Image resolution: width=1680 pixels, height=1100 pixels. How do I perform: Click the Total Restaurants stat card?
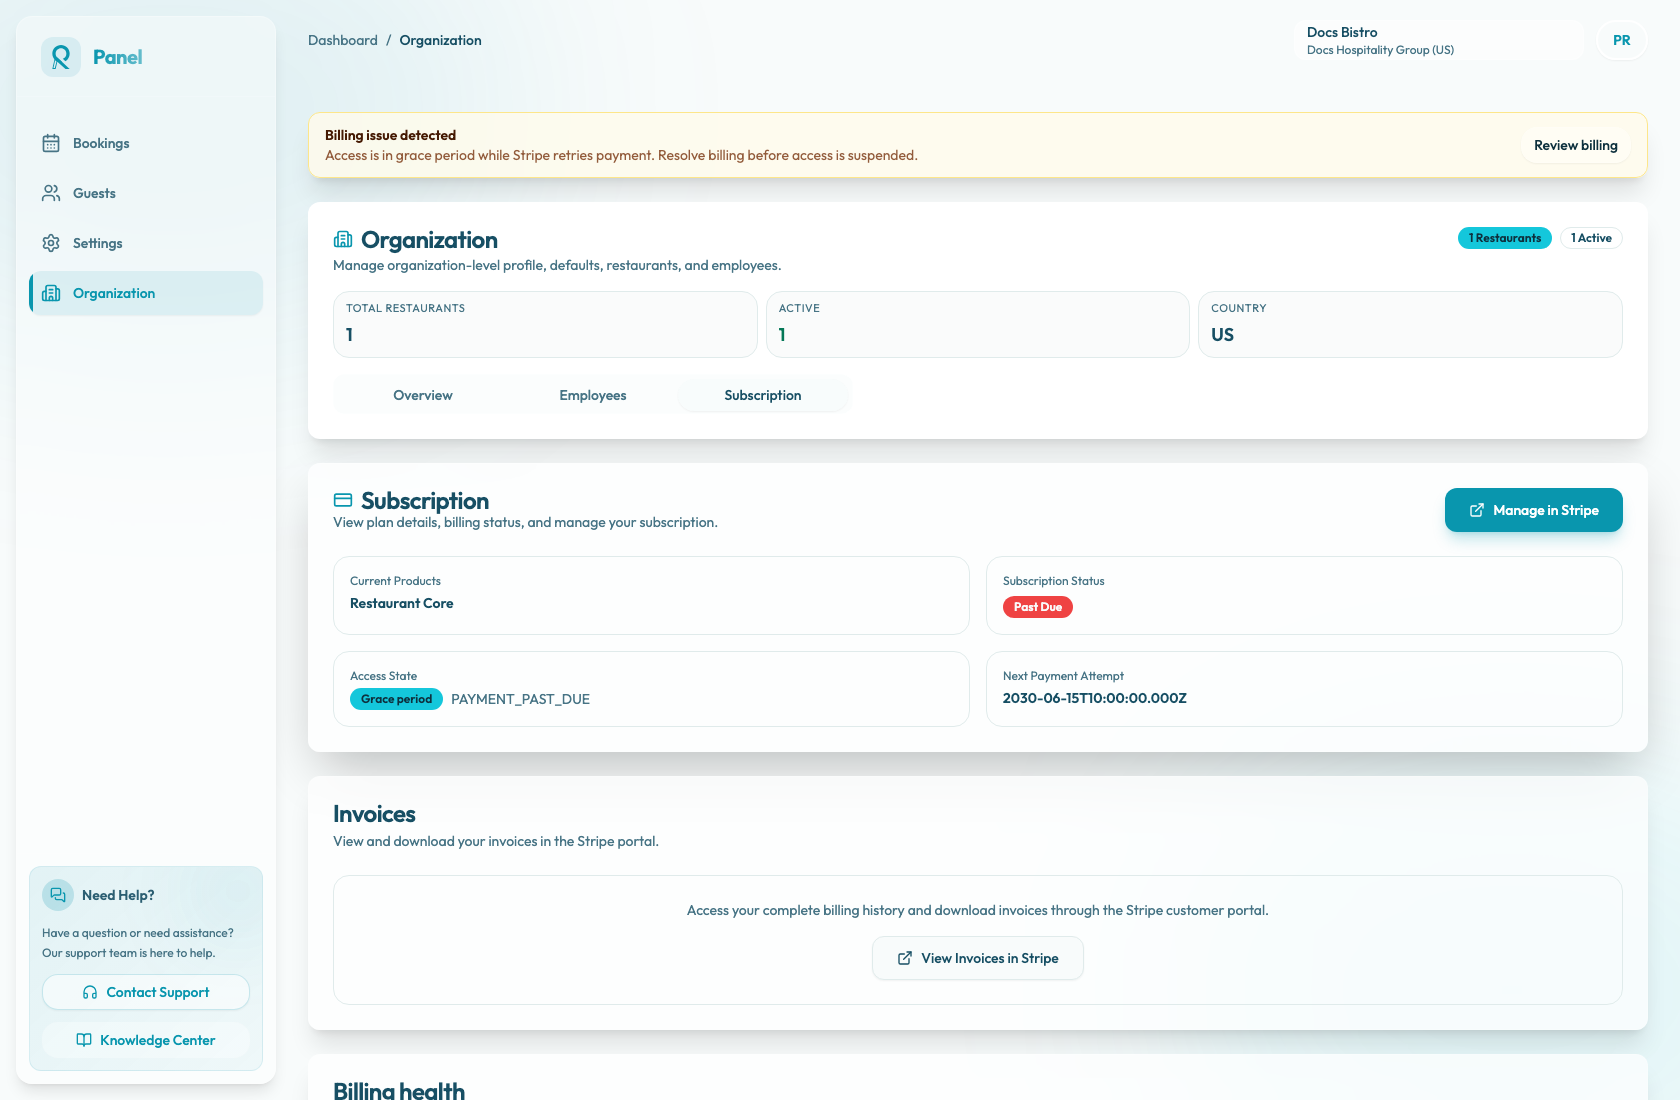click(x=545, y=324)
